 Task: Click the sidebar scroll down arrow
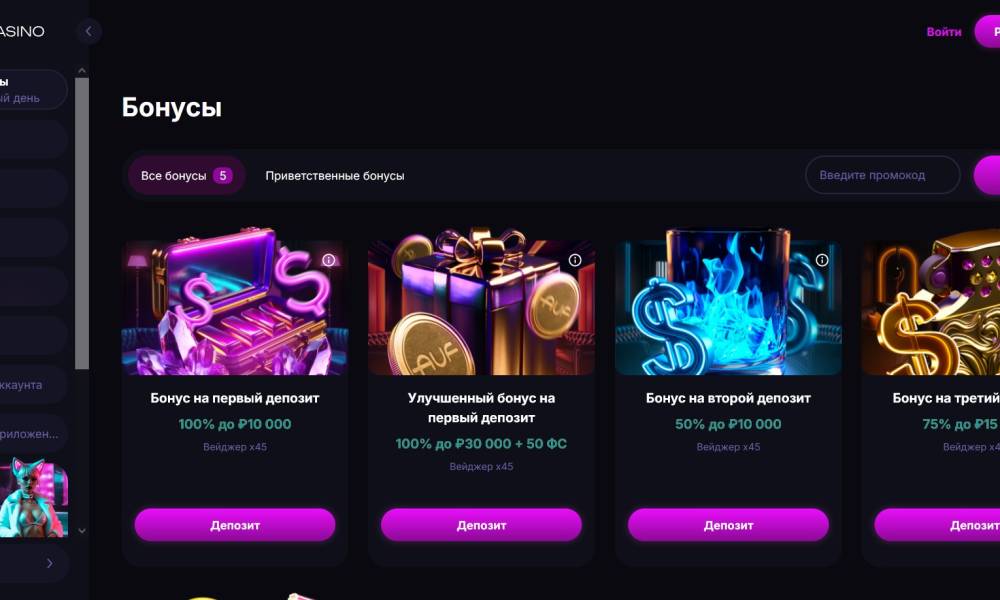tap(82, 530)
